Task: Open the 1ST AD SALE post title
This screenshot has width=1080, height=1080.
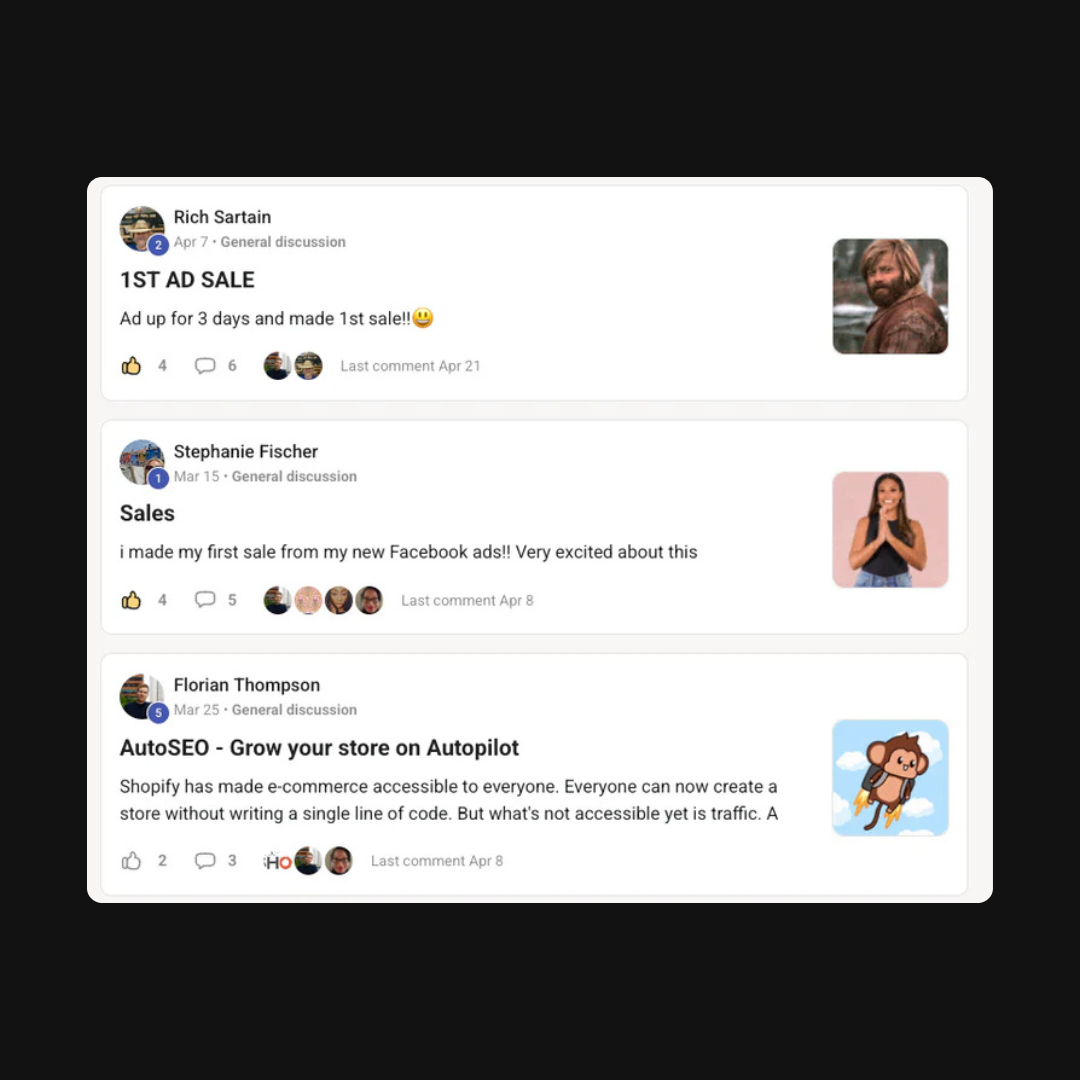Action: [x=187, y=280]
